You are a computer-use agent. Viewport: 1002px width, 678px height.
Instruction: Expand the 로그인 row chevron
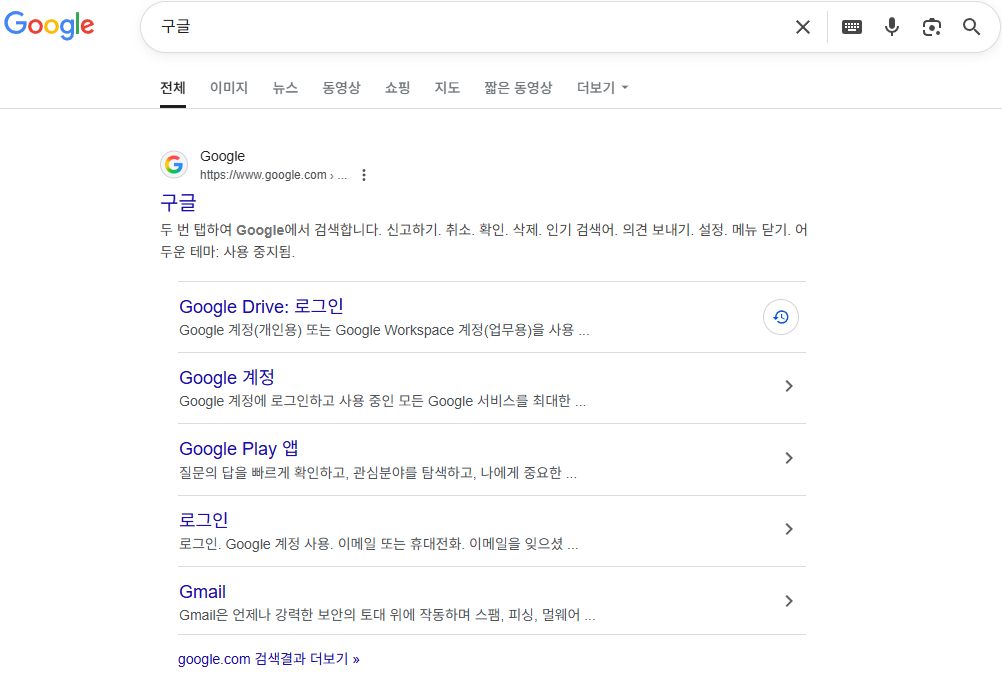click(789, 529)
